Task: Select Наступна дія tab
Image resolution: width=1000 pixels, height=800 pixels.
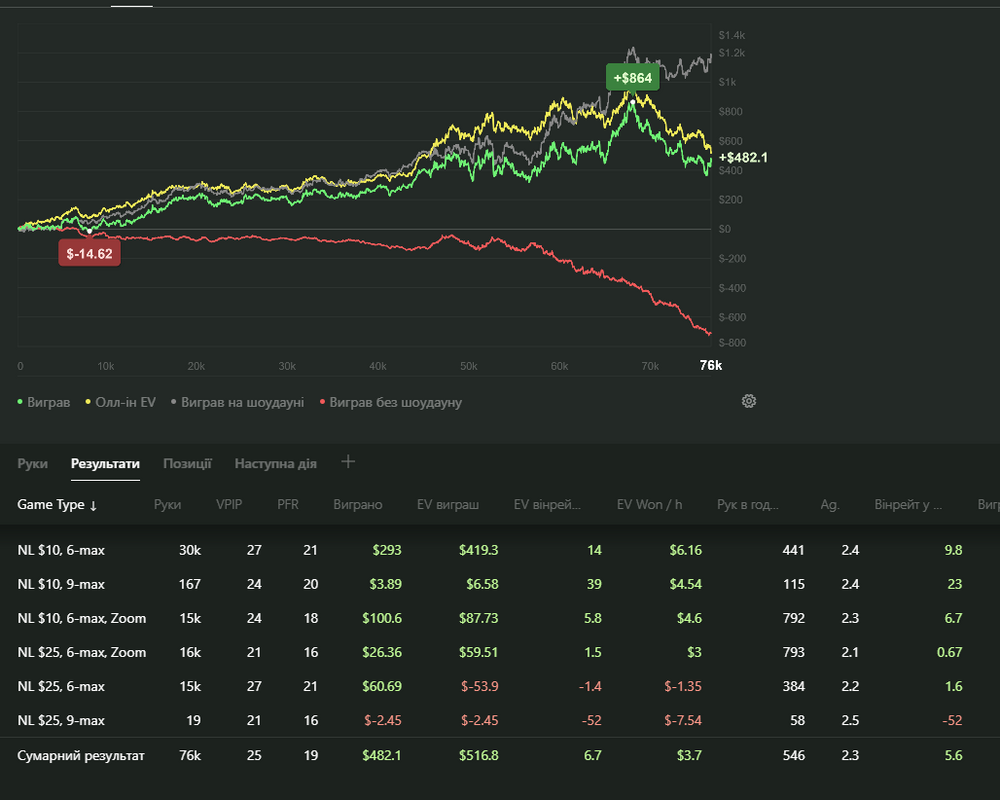Action: point(275,464)
